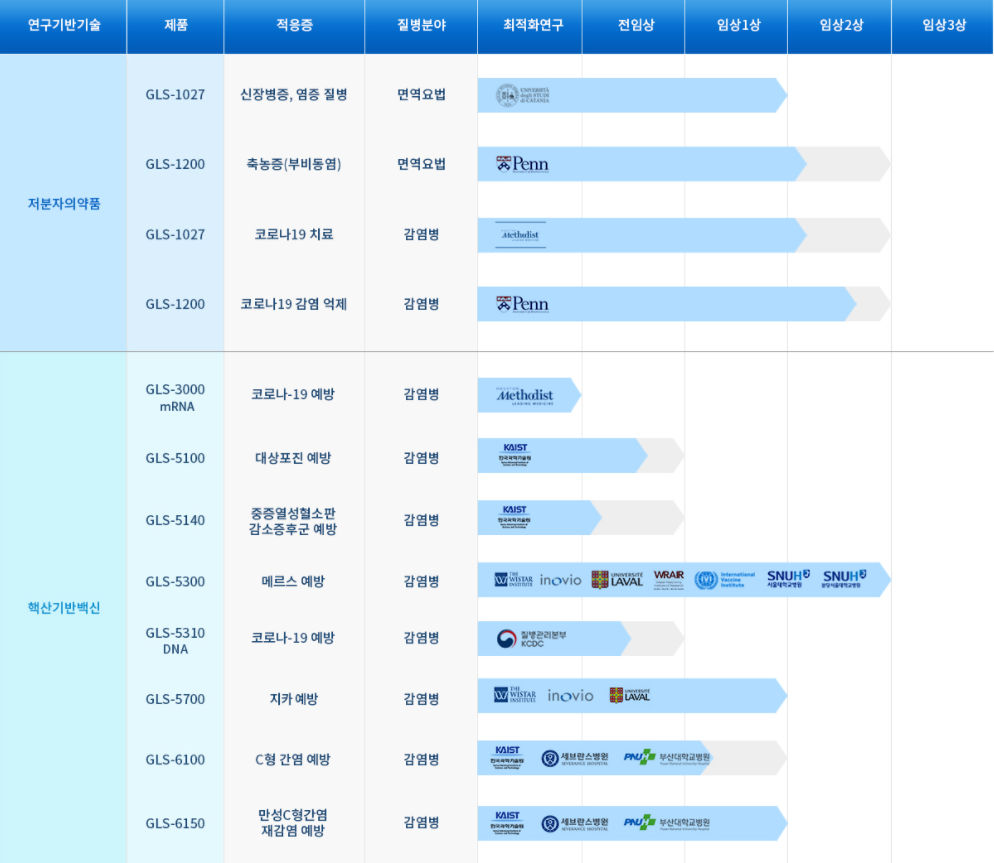994x863 pixels.
Task: Click GLS-1027 in 신장병증 row
Action: point(175,94)
